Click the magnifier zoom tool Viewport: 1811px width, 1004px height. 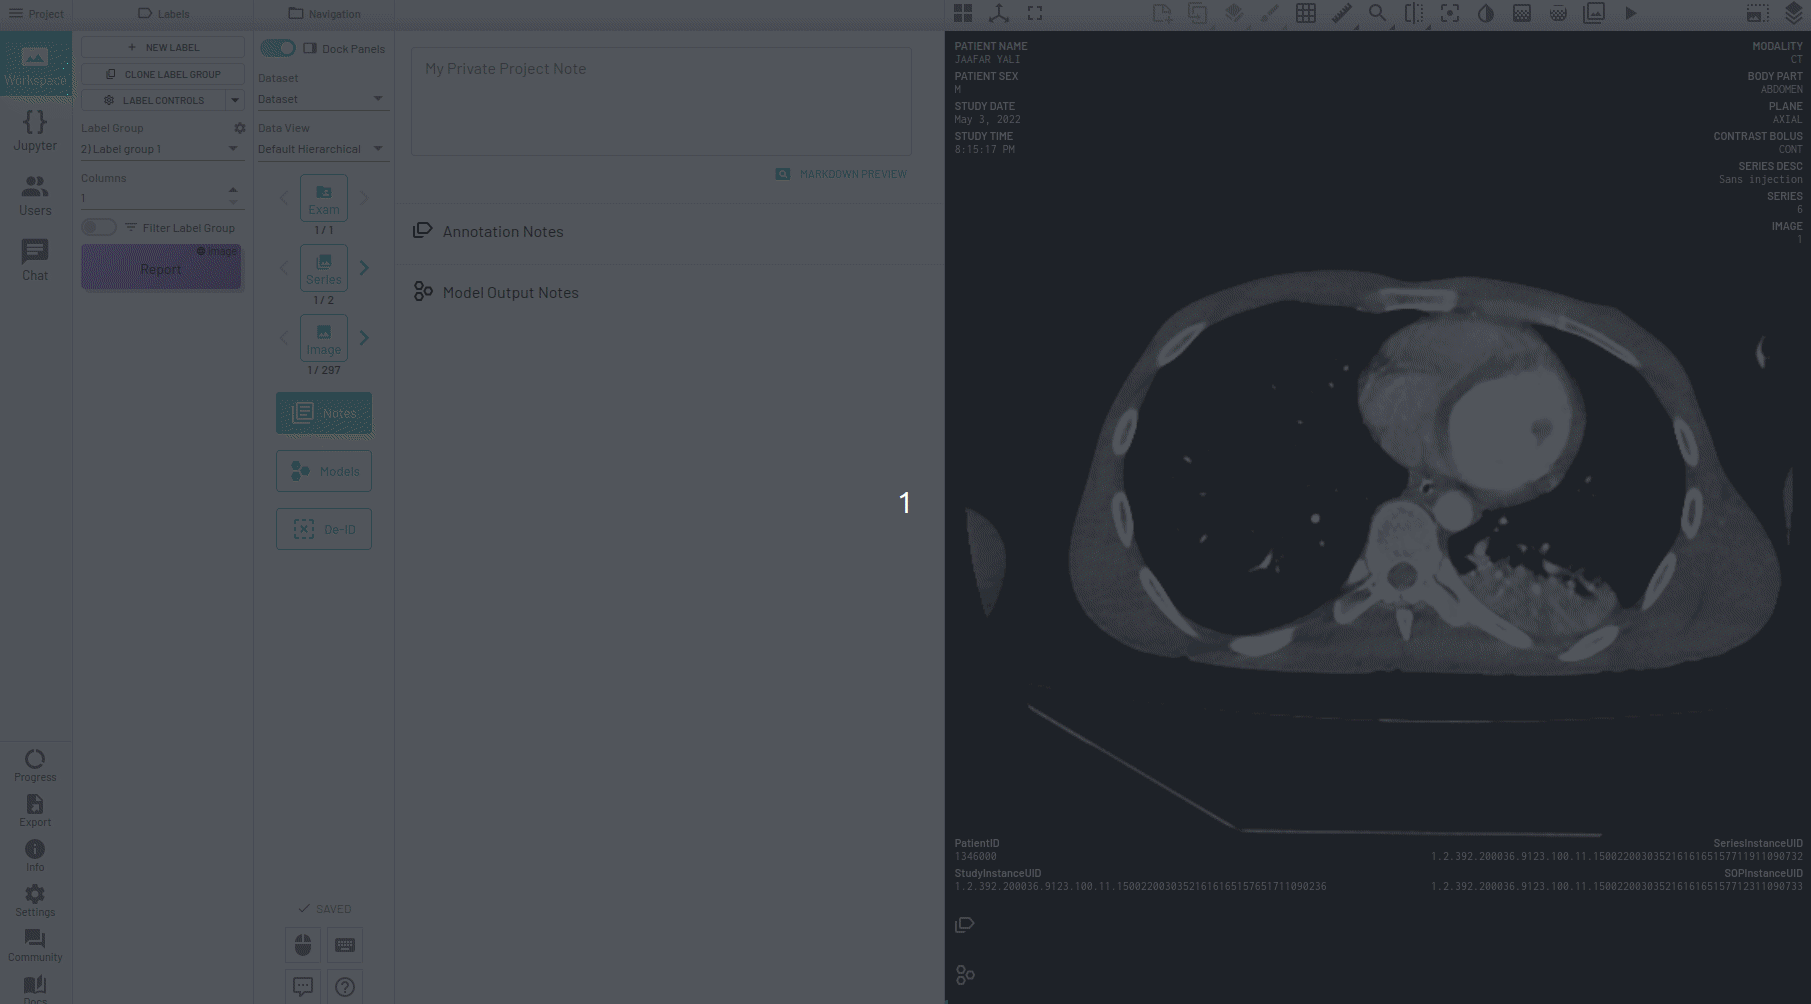(x=1377, y=13)
